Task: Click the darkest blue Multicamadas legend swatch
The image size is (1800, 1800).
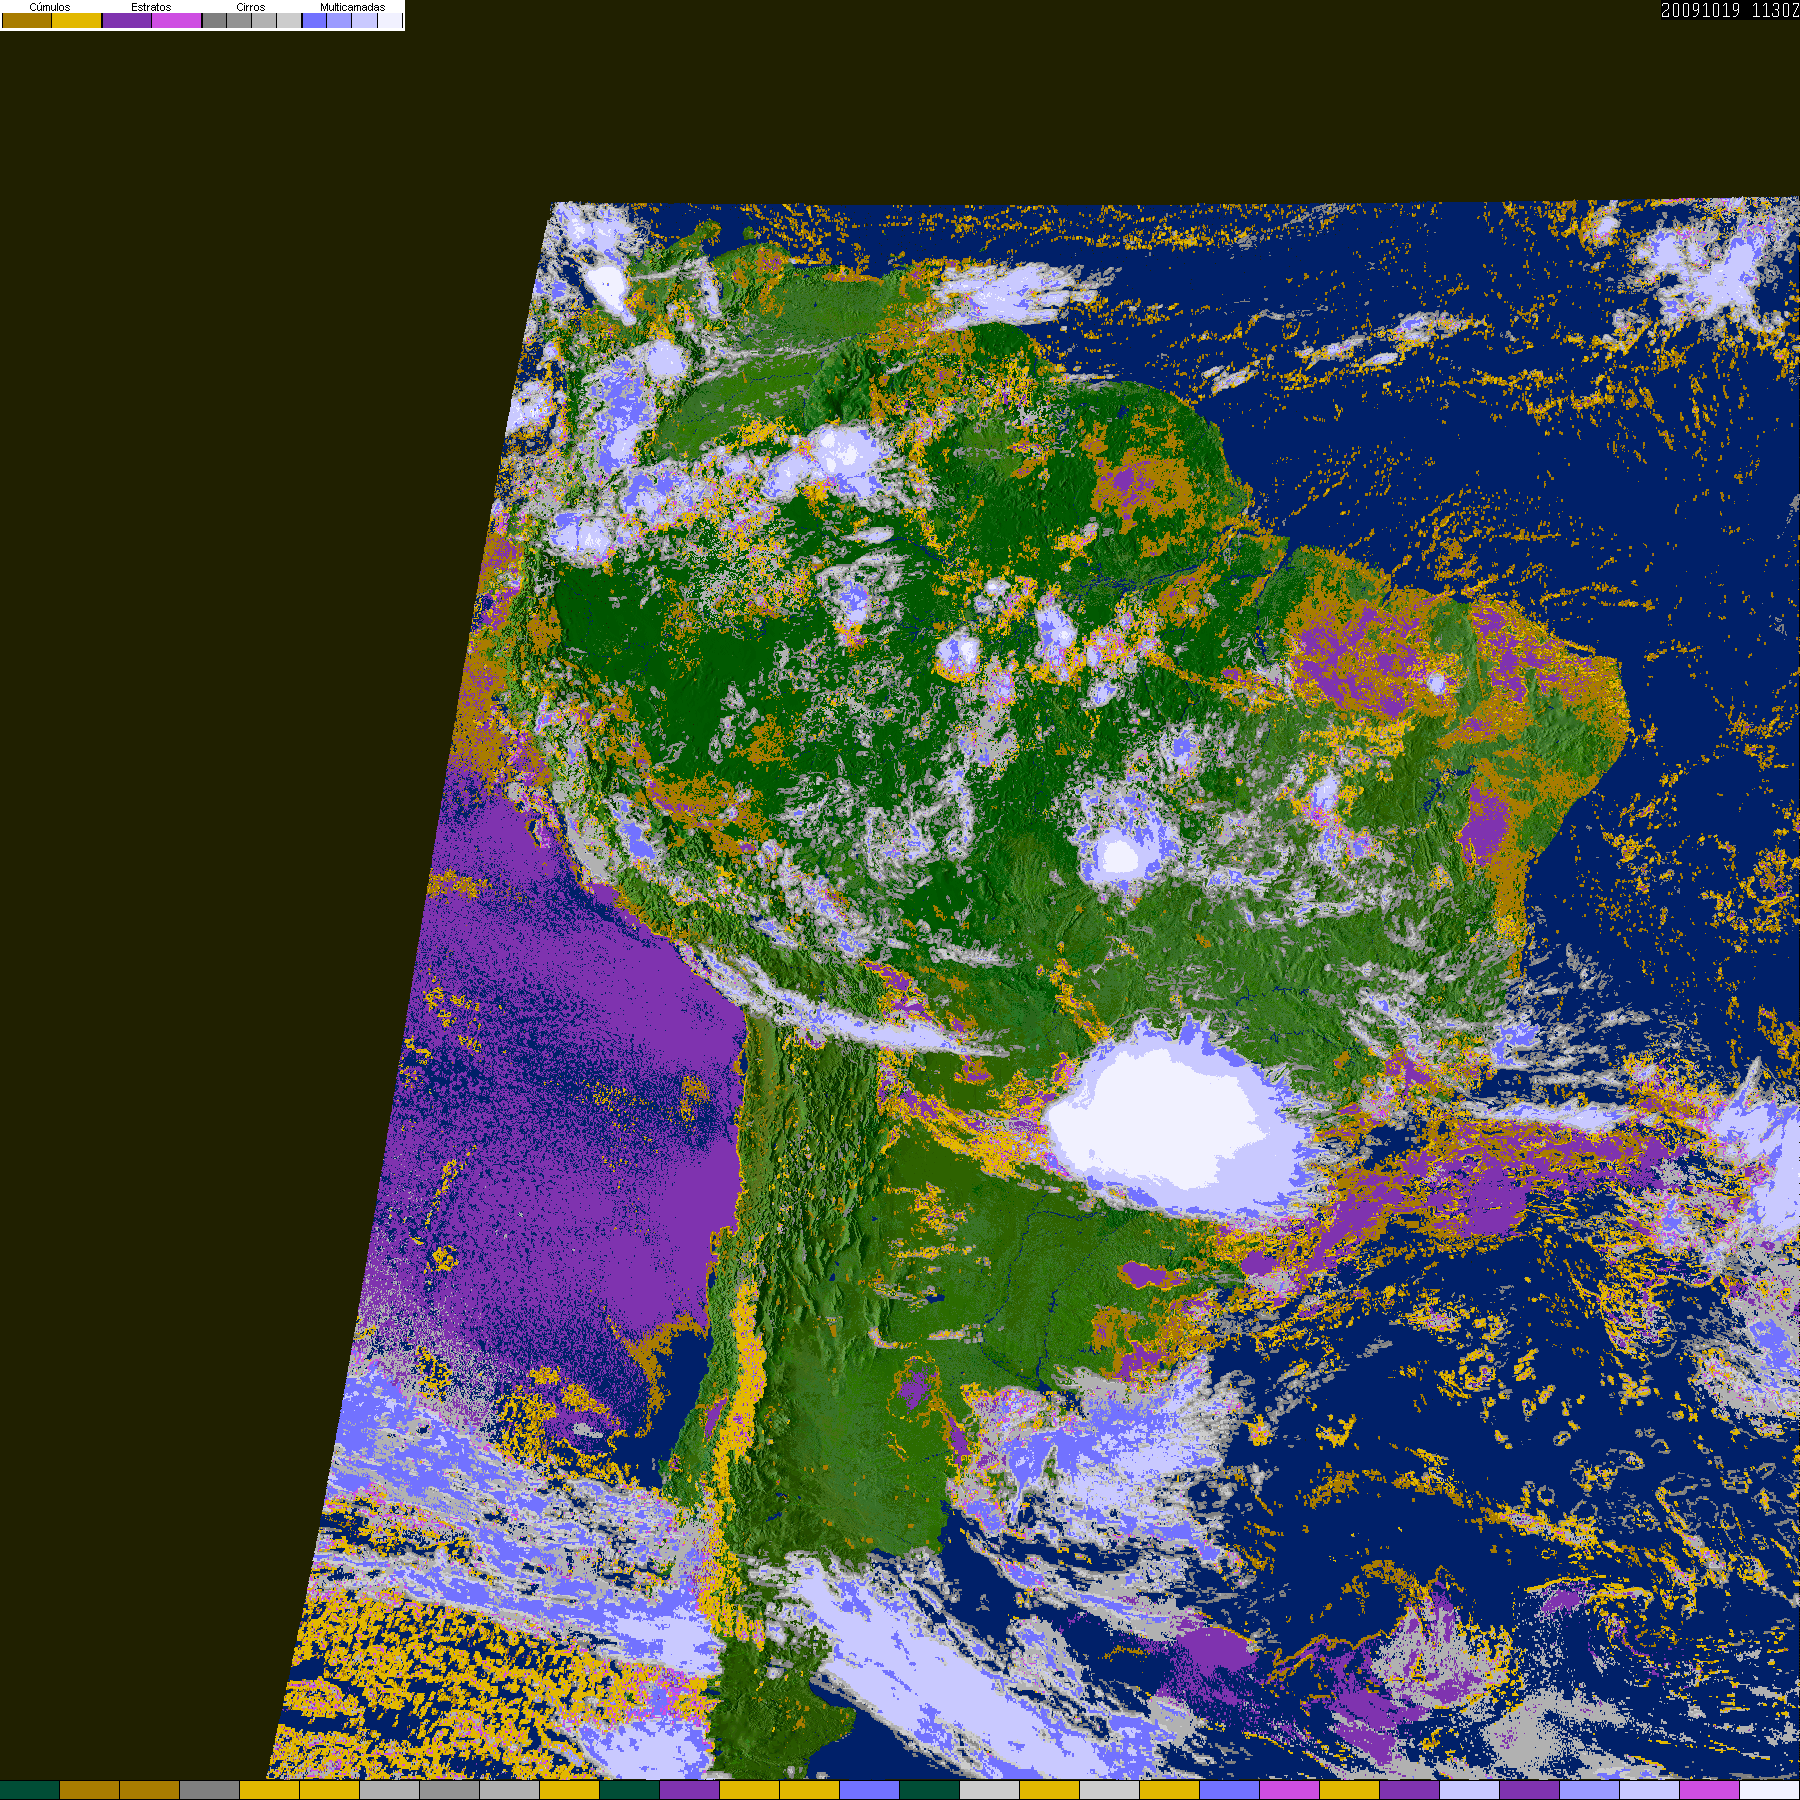Action: pos(314,20)
